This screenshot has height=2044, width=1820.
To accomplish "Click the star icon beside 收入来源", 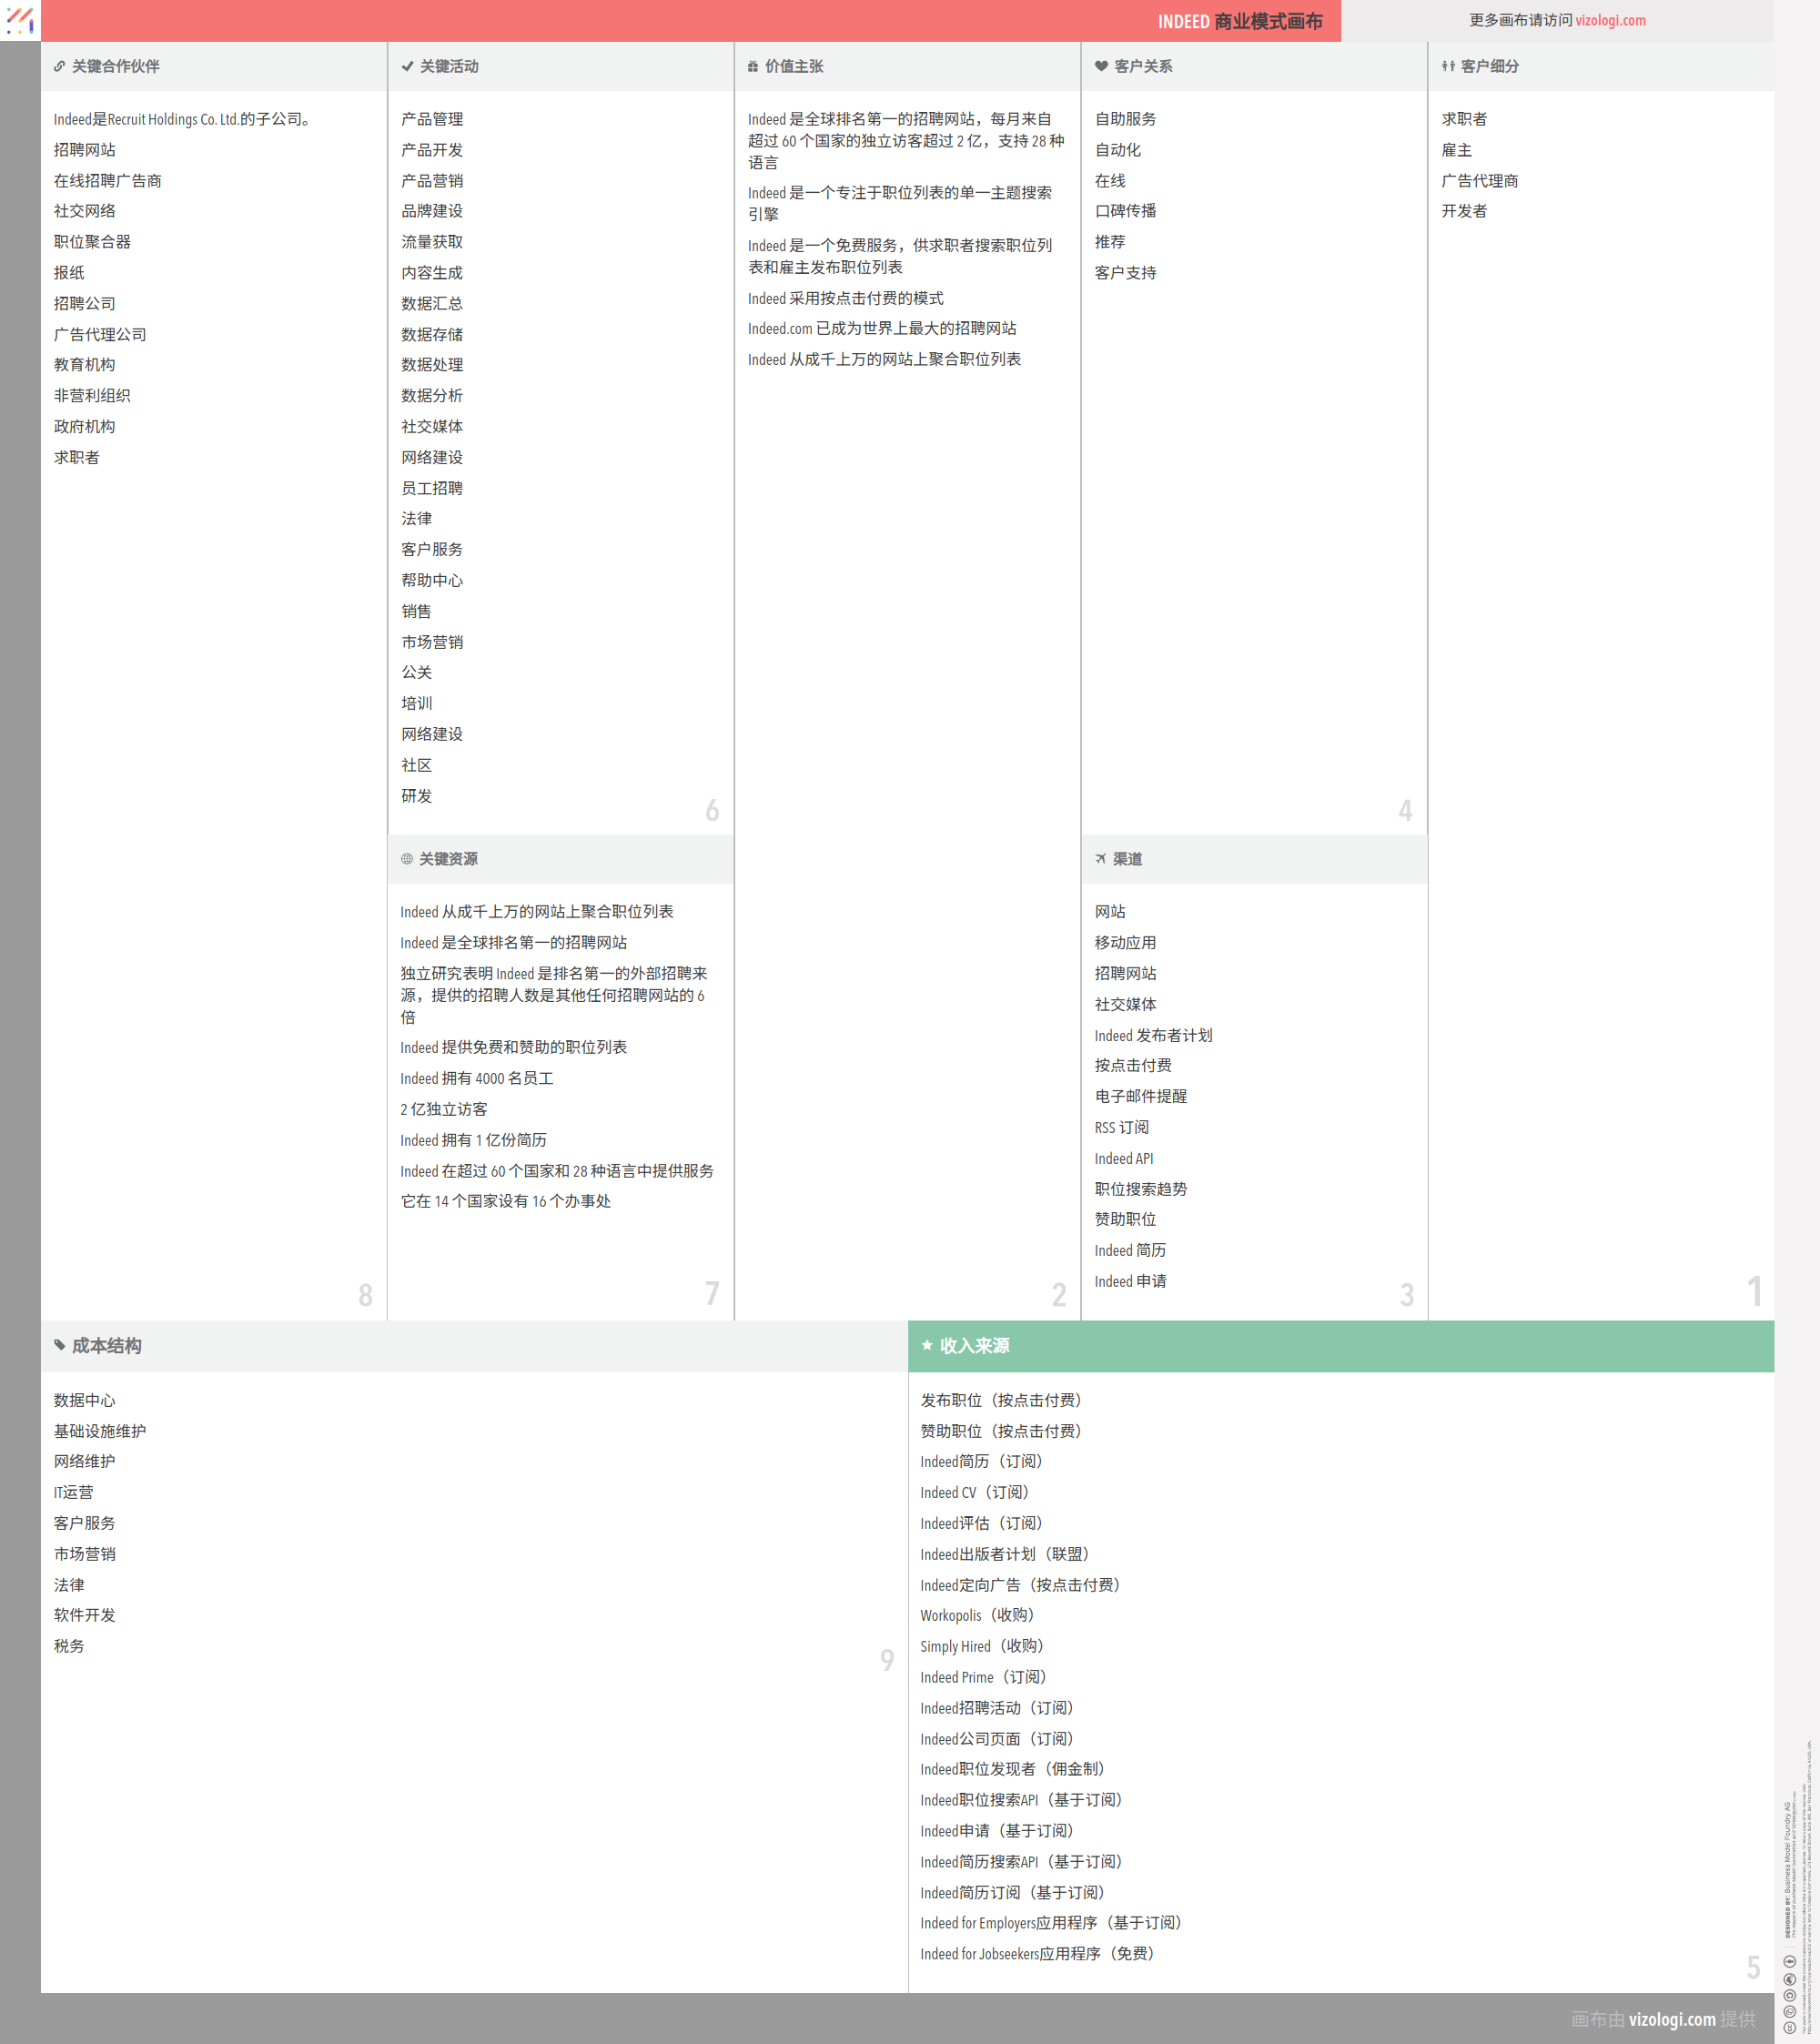I will 927,1346.
